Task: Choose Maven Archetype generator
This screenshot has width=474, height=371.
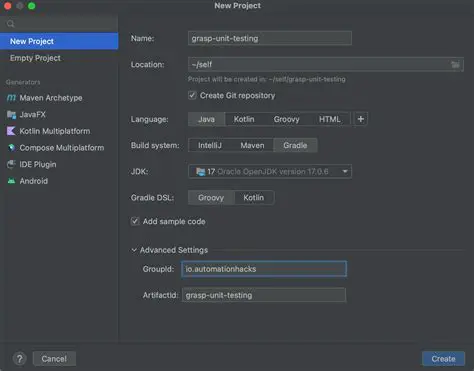Action: [59, 98]
